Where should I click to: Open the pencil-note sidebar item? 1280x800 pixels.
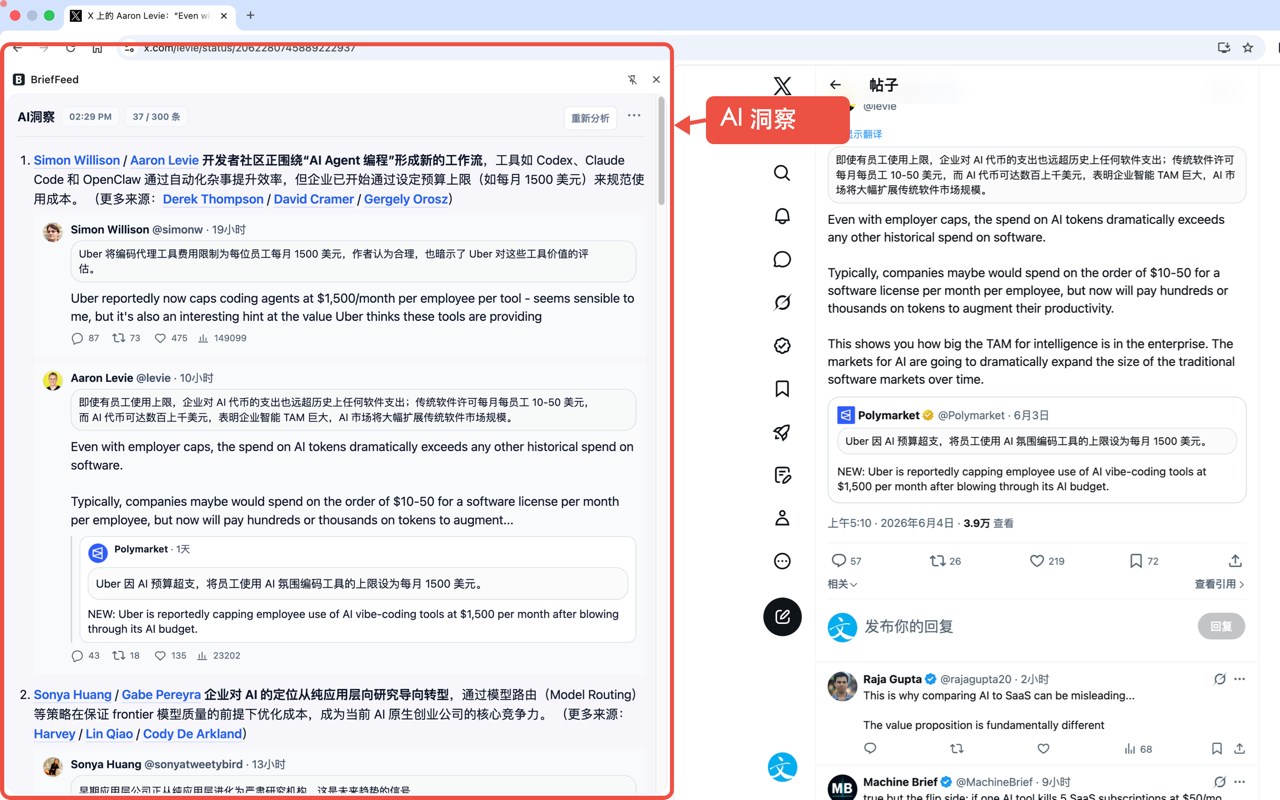point(782,475)
